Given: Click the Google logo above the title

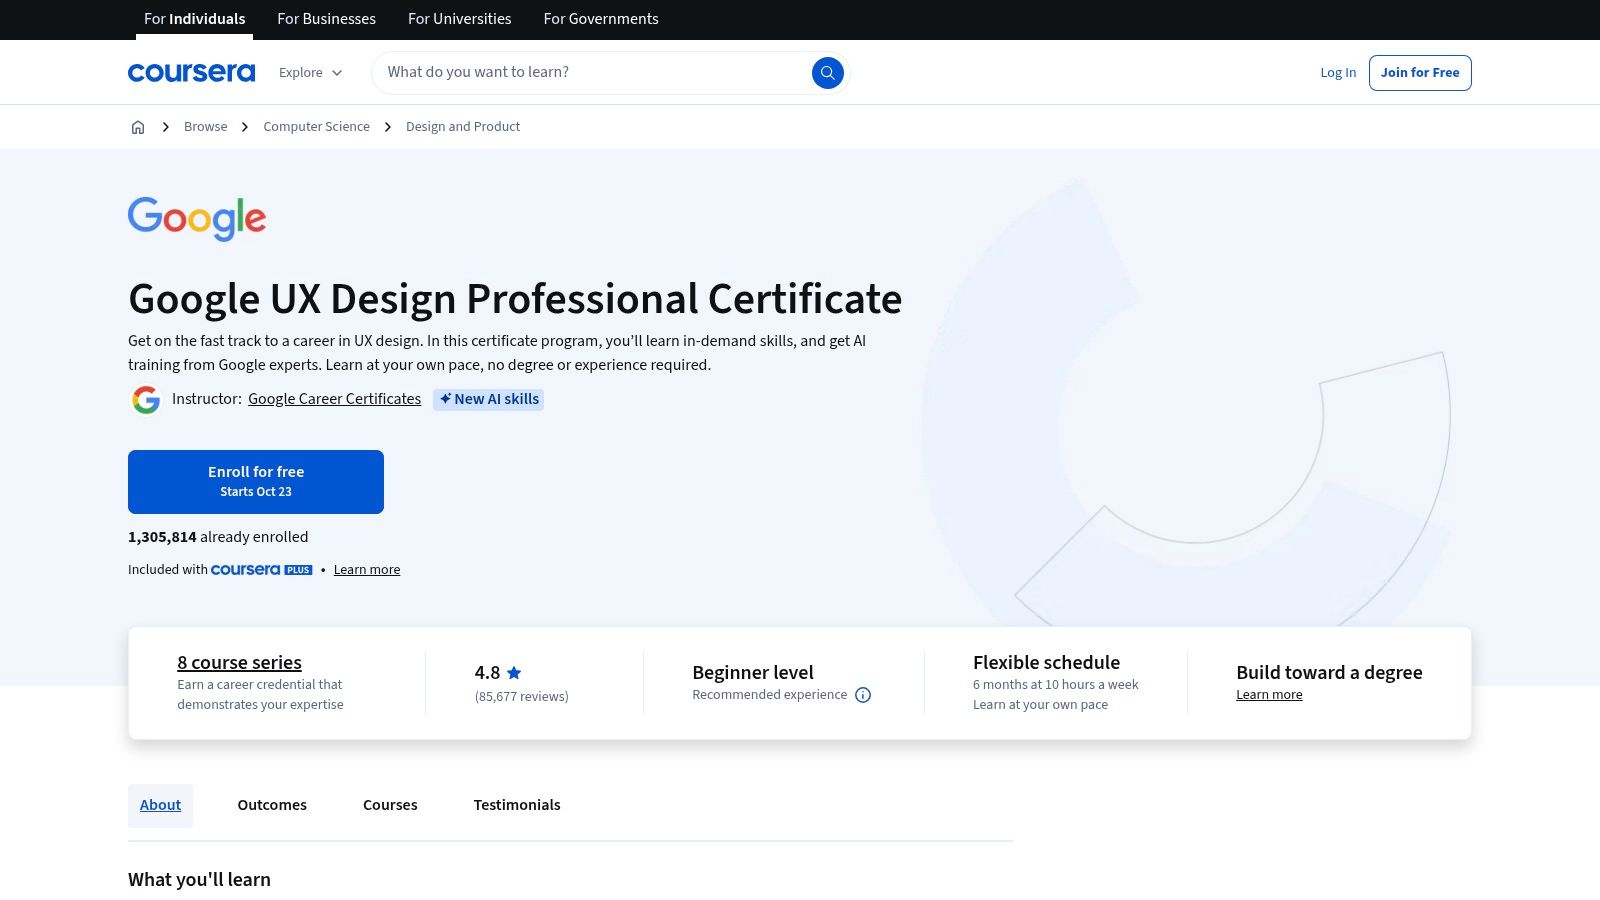Looking at the screenshot, I should coord(197,218).
